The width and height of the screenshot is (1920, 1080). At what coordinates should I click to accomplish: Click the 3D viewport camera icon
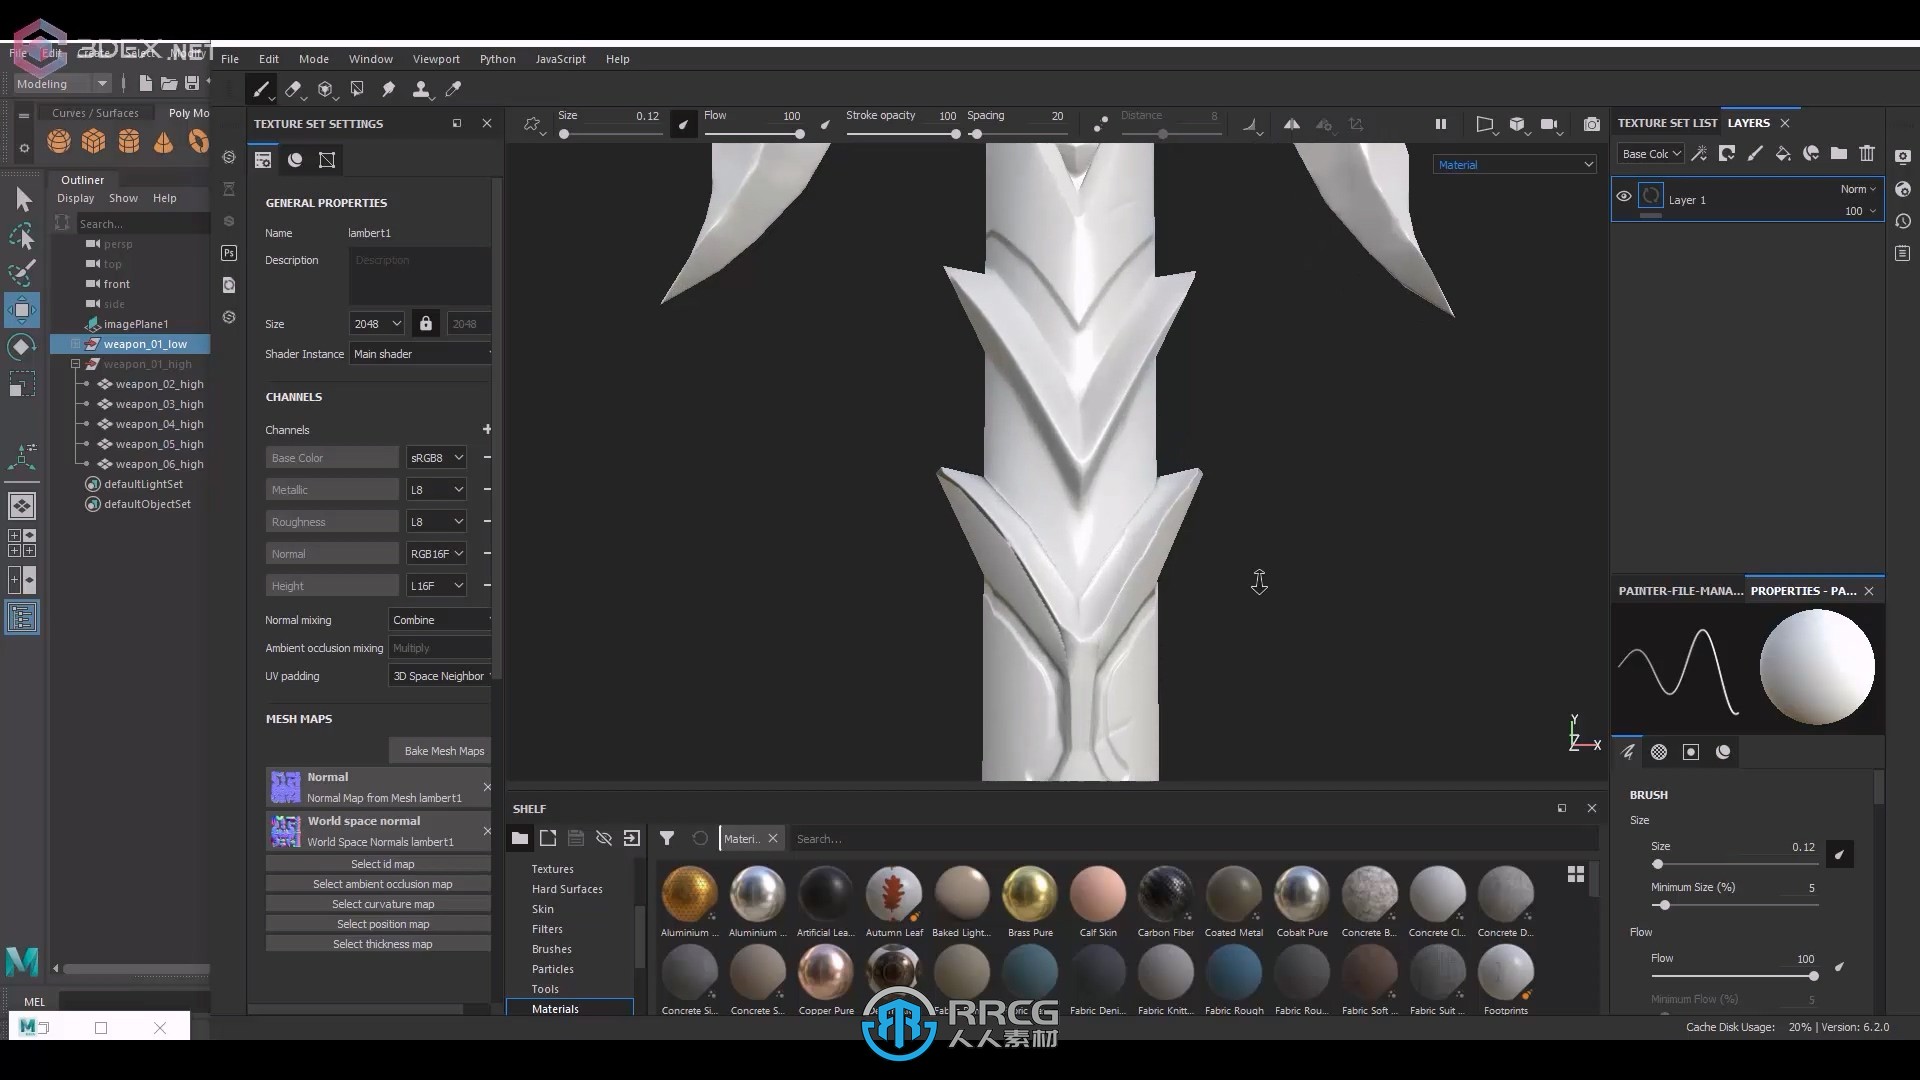[x=1549, y=121]
